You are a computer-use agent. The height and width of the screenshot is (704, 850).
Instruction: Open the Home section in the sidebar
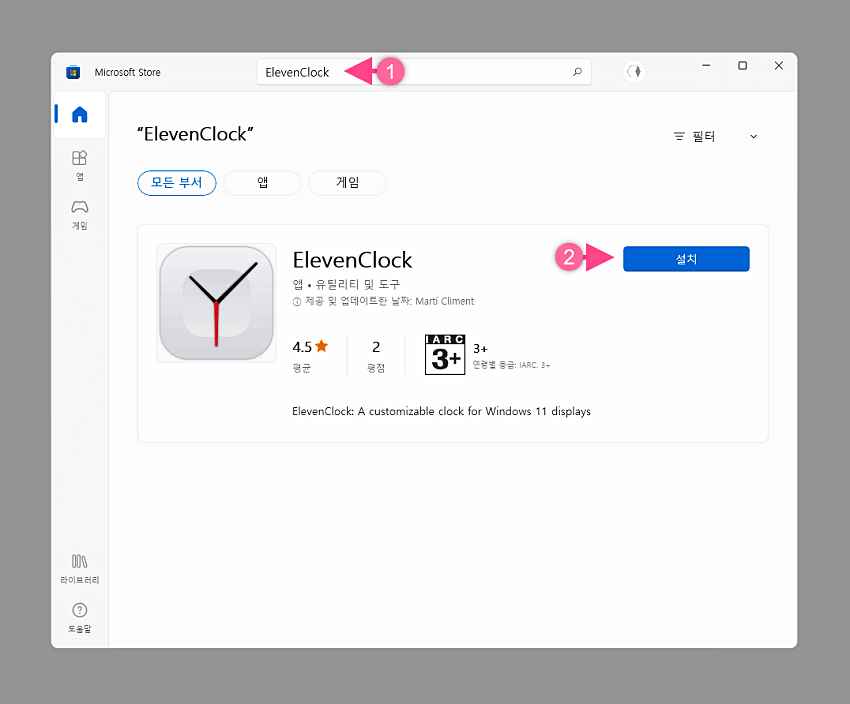80,114
